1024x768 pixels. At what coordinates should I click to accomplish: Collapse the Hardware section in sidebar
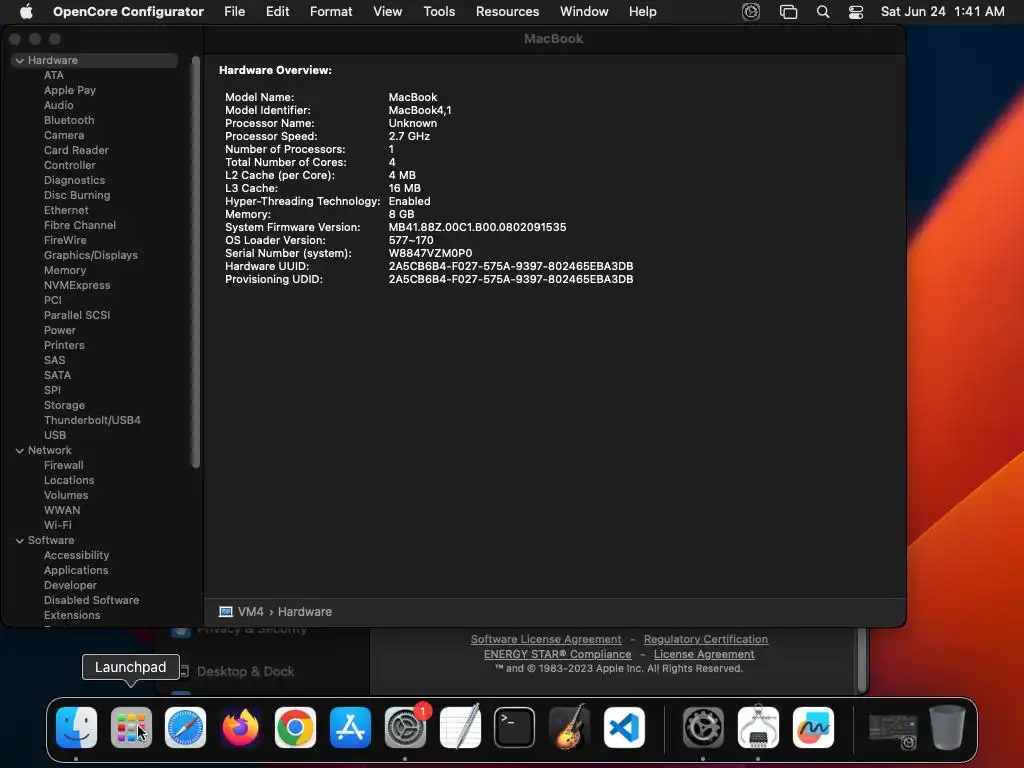point(20,60)
